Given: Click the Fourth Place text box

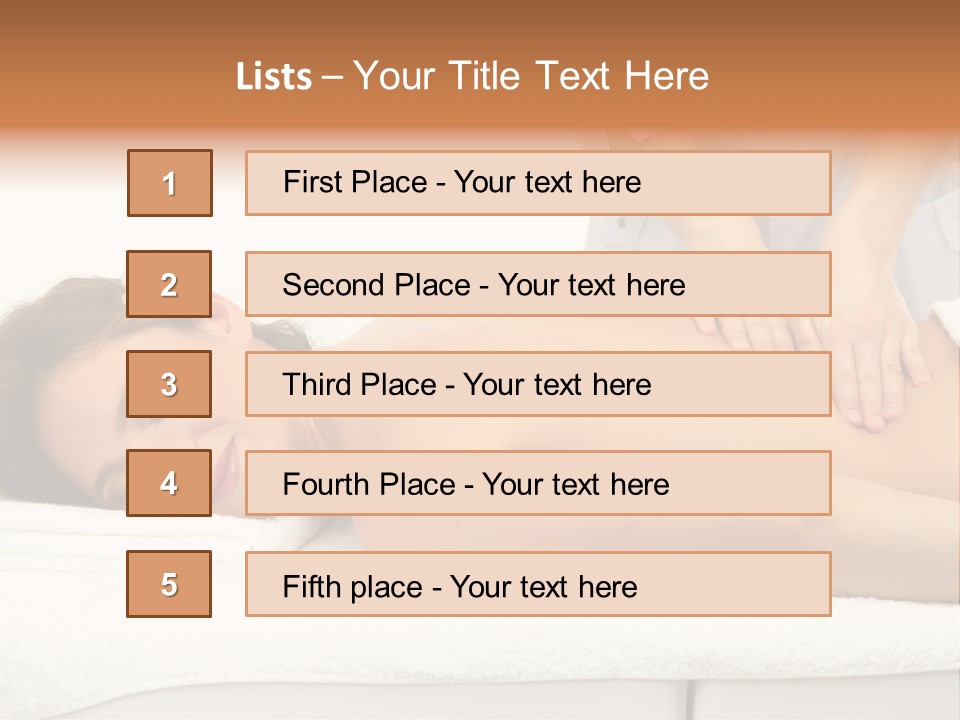Looking at the screenshot, I should (x=538, y=484).
